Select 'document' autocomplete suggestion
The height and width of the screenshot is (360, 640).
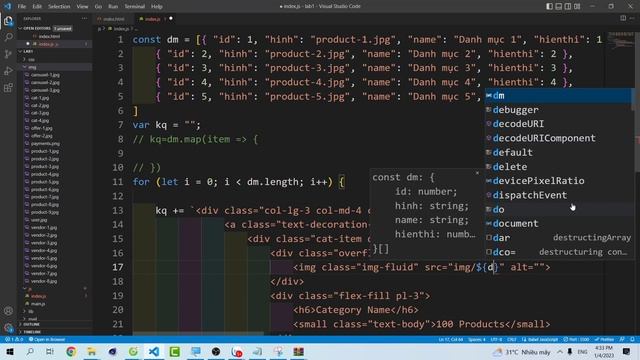click(x=558, y=224)
